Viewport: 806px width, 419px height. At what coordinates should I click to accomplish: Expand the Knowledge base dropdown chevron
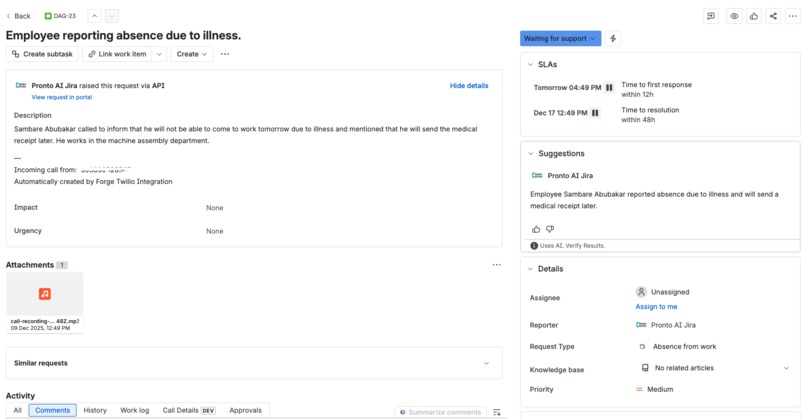[786, 368]
